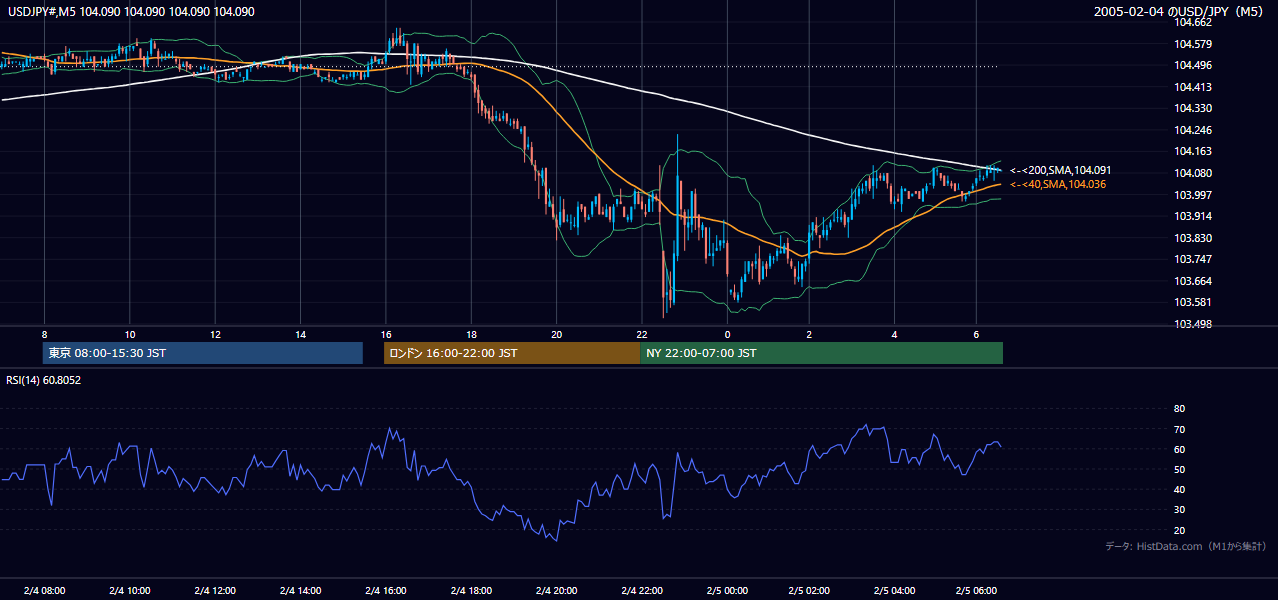Click price axis label 104.413

1193,87
